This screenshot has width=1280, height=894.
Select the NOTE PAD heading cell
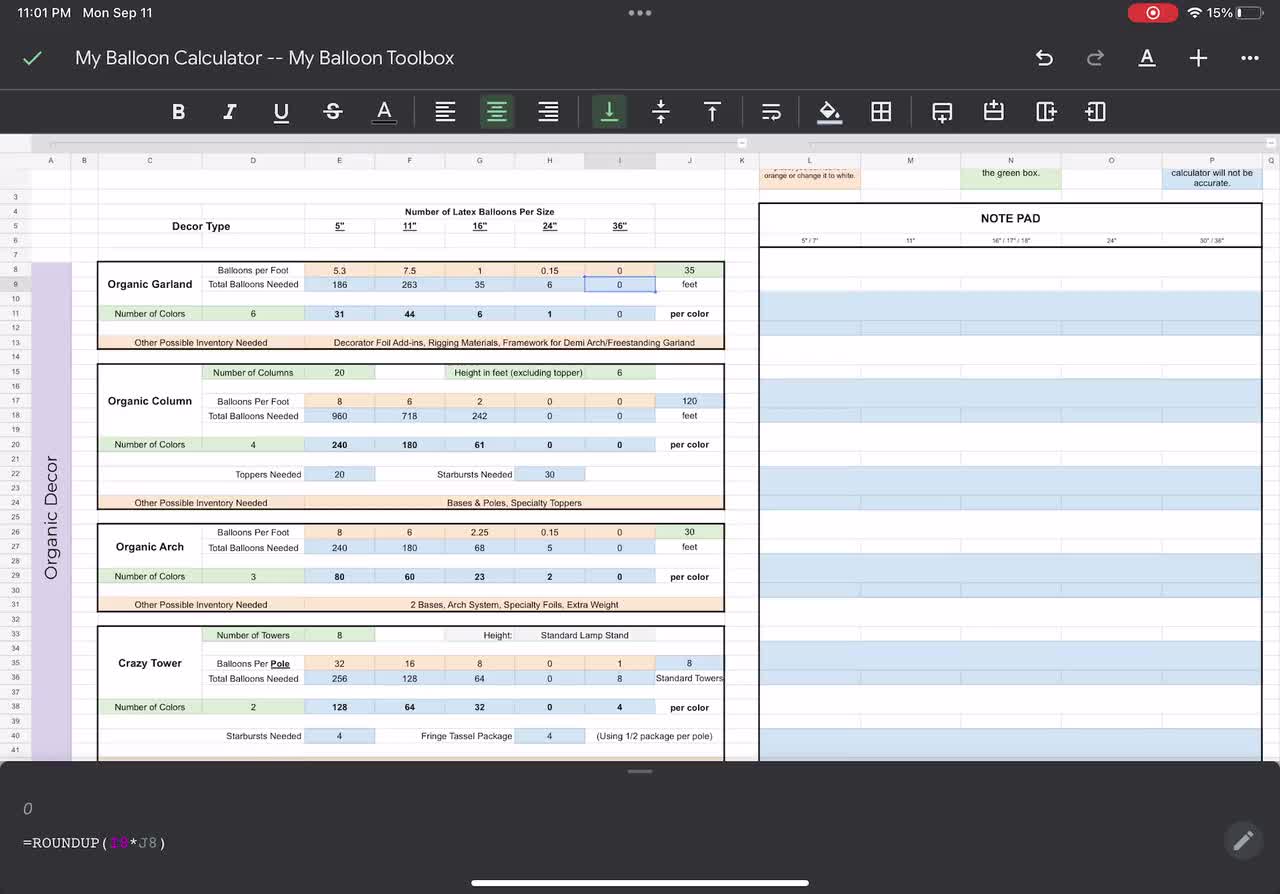pyautogui.click(x=1010, y=218)
